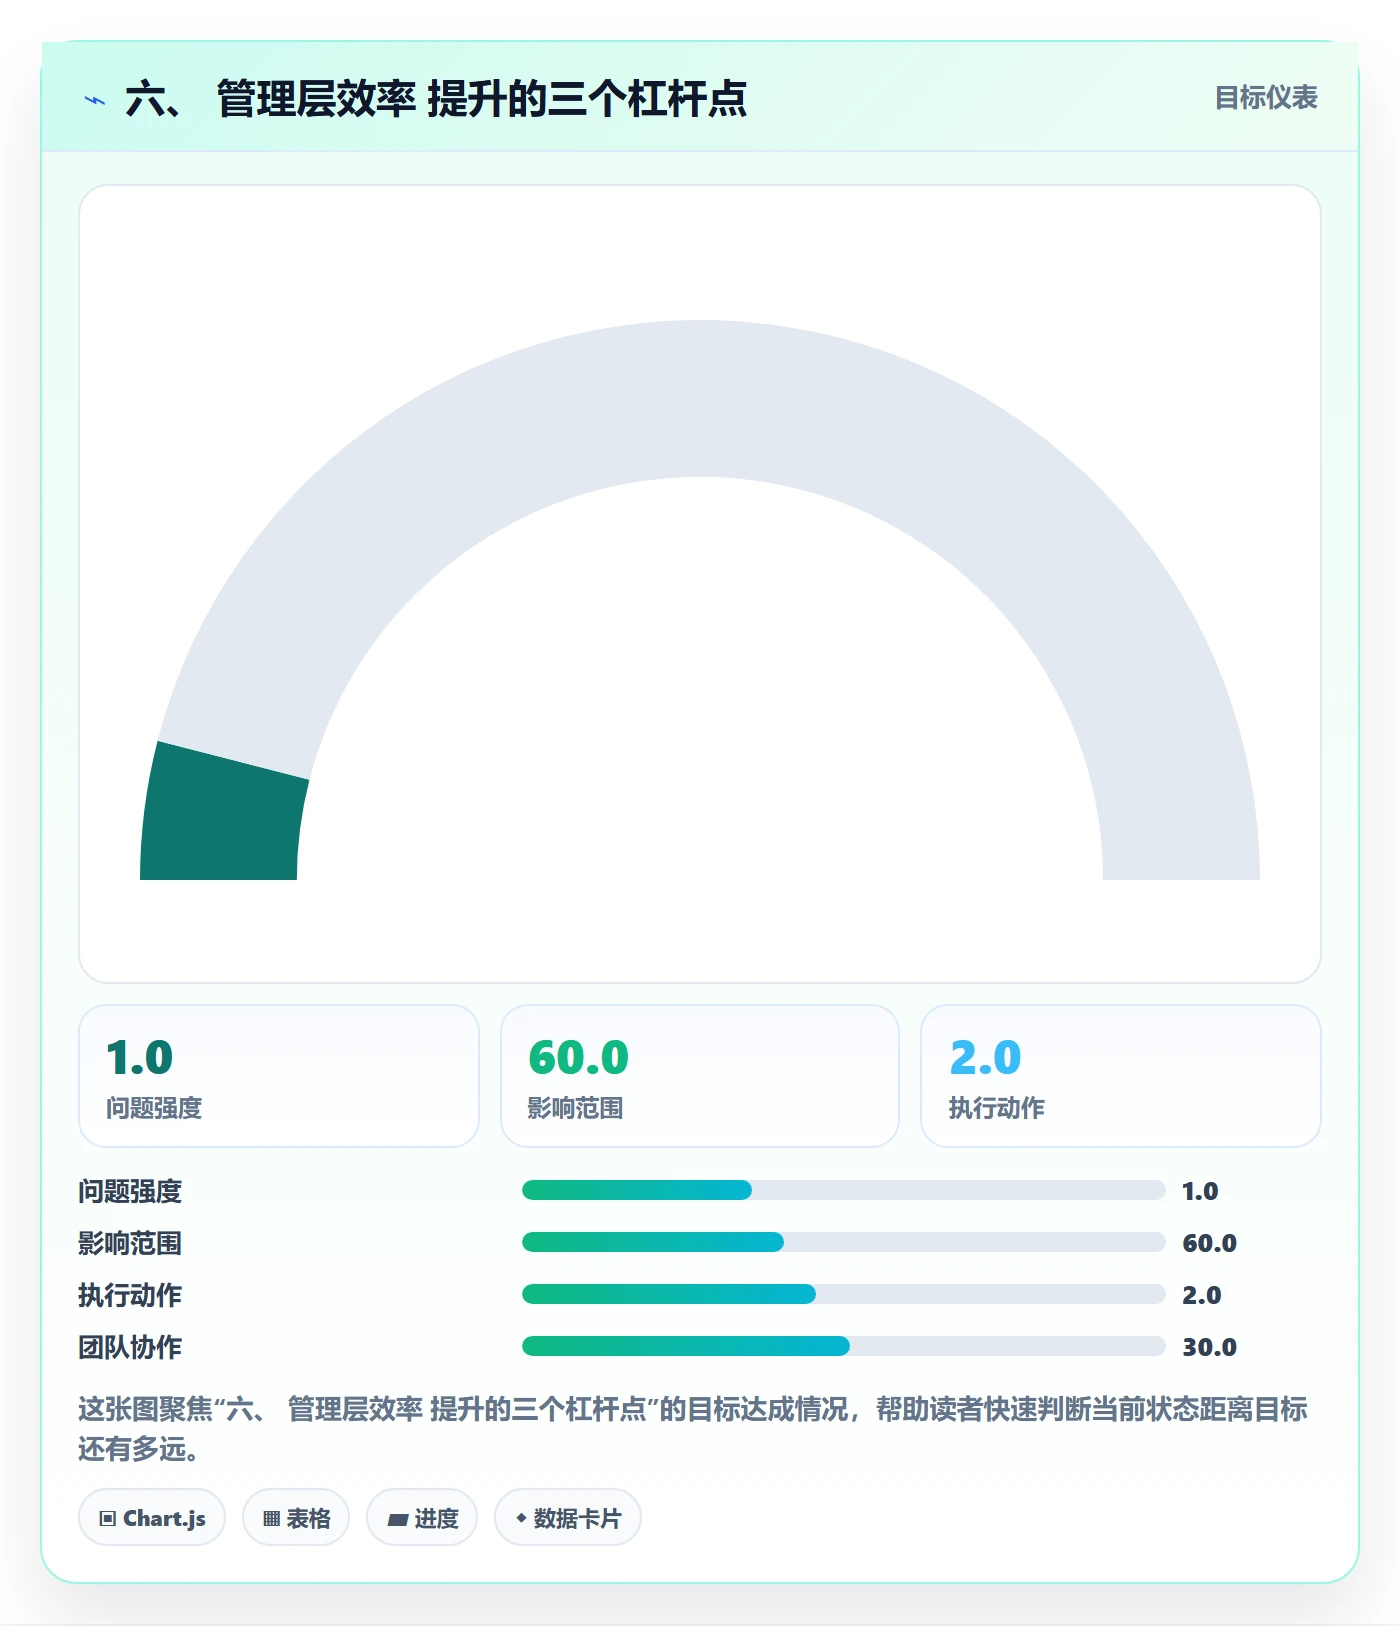Click the 进度 tag chip
The width and height of the screenshot is (1400, 1626).
[x=422, y=1518]
